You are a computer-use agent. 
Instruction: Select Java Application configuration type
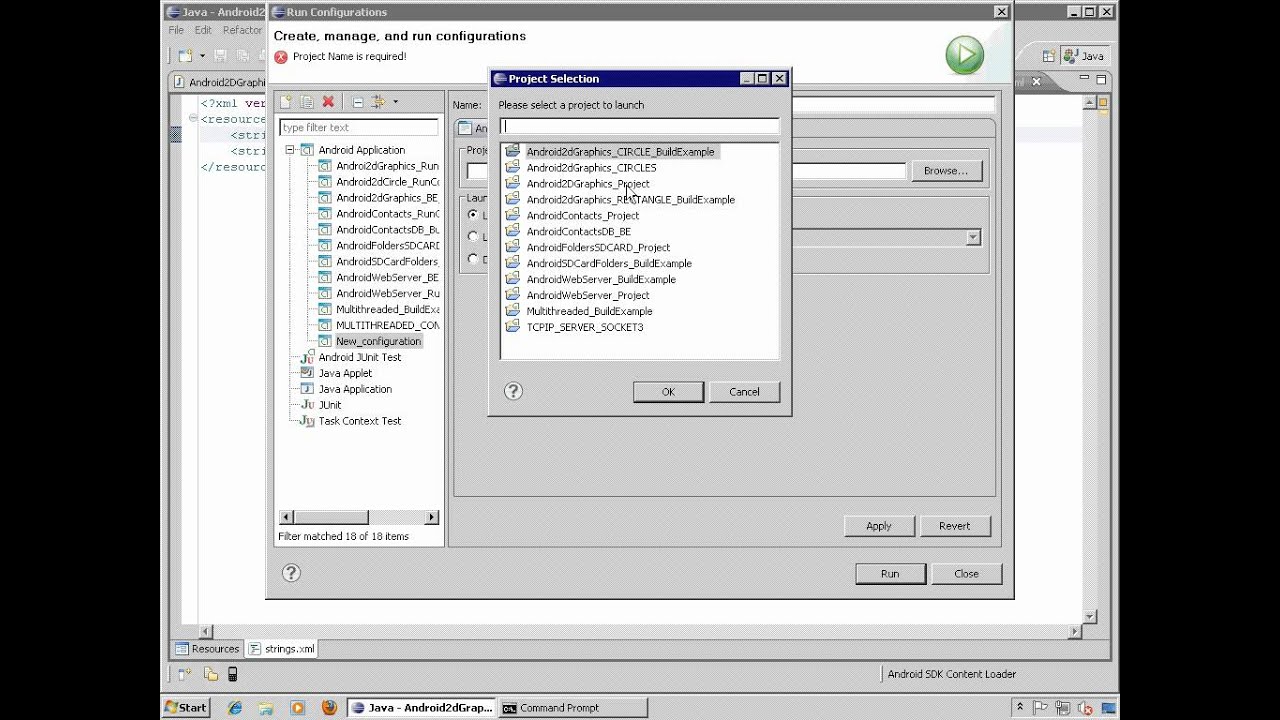(x=355, y=389)
